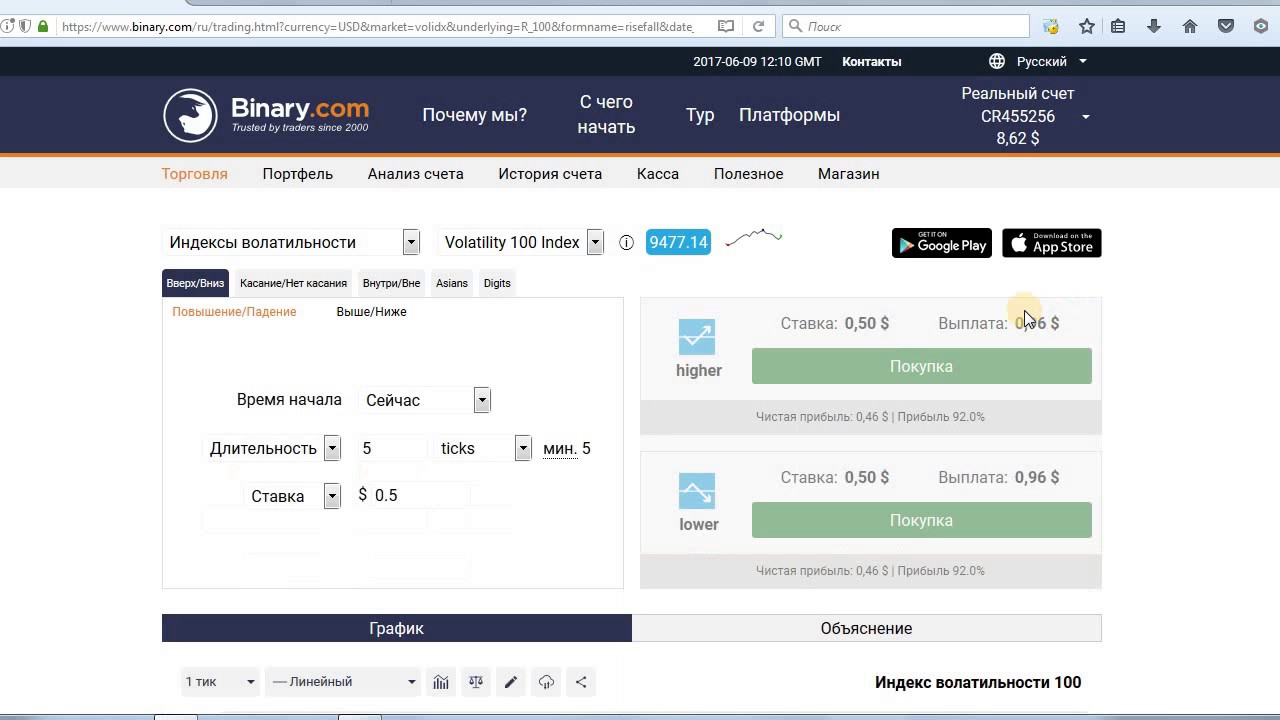
Task: Open the App Store download badge
Action: point(1052,243)
